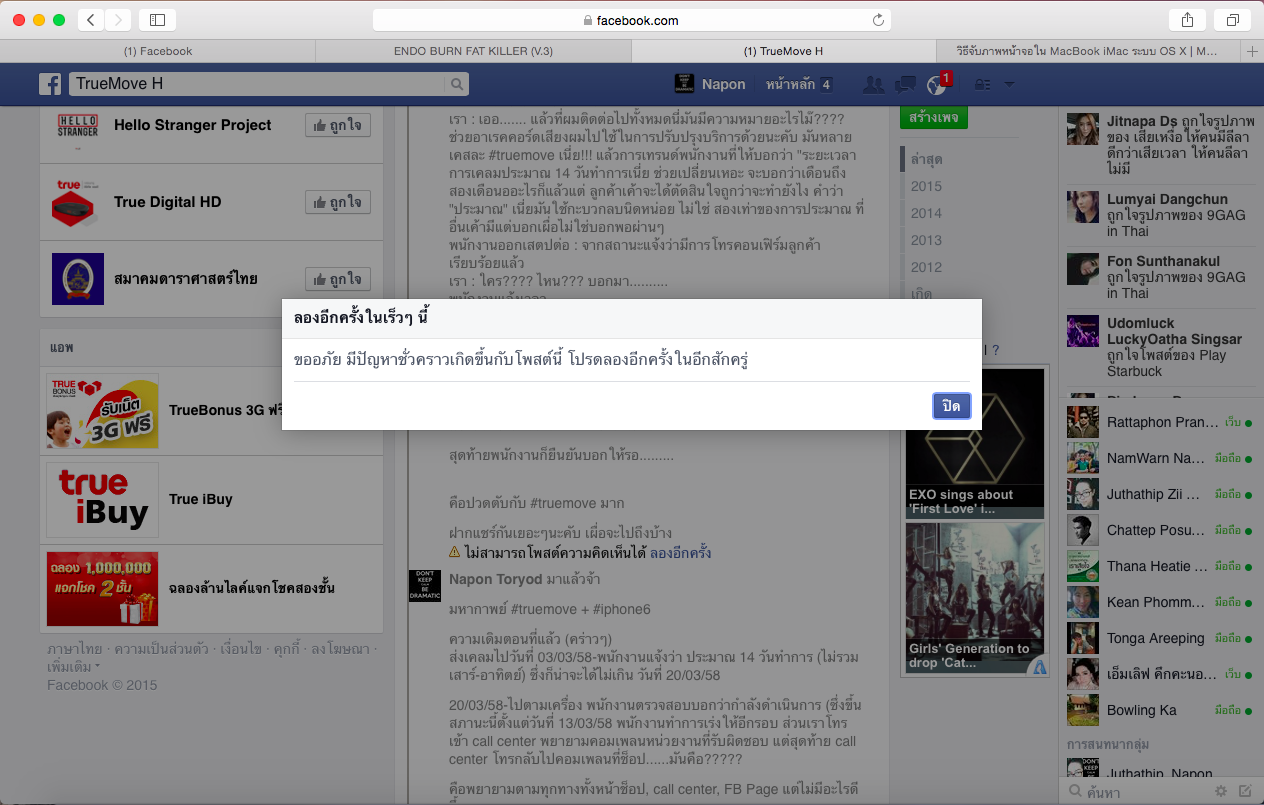Like สมาคมดาราศาสตร์ไทย with ถูกใจ
This screenshot has width=1264, height=805.
338,279
